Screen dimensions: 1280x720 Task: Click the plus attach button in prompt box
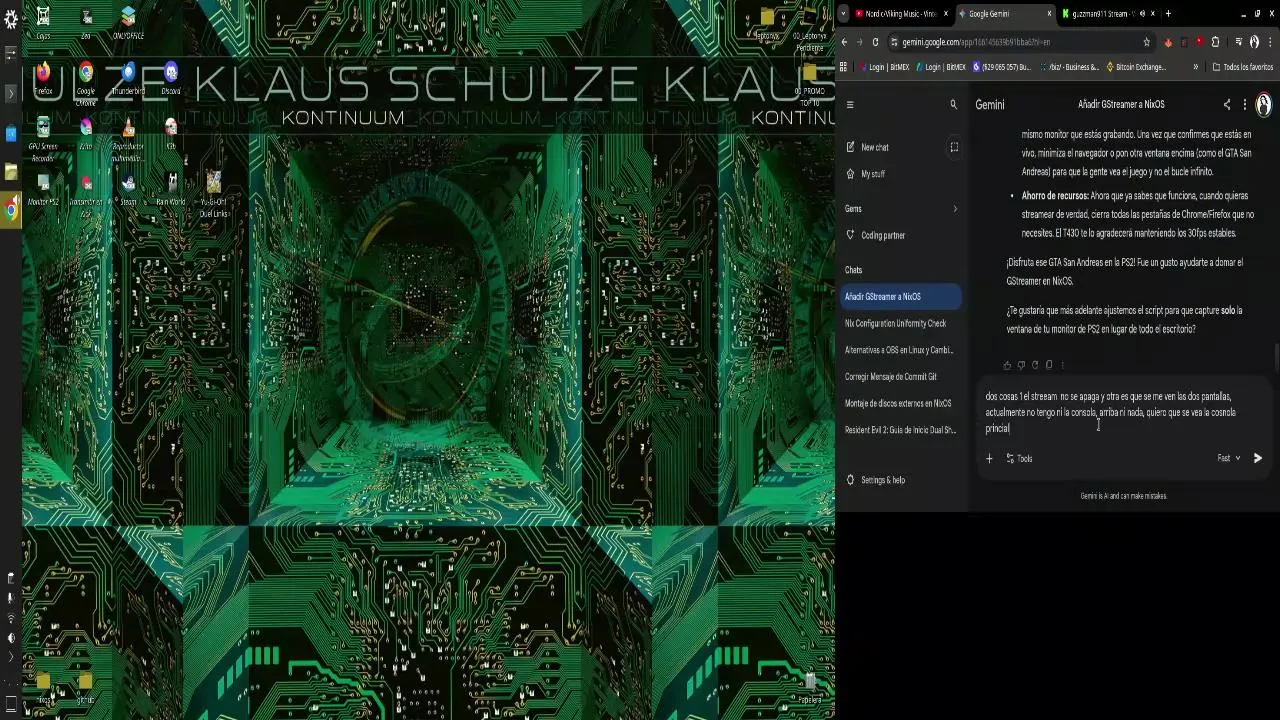[x=989, y=458]
